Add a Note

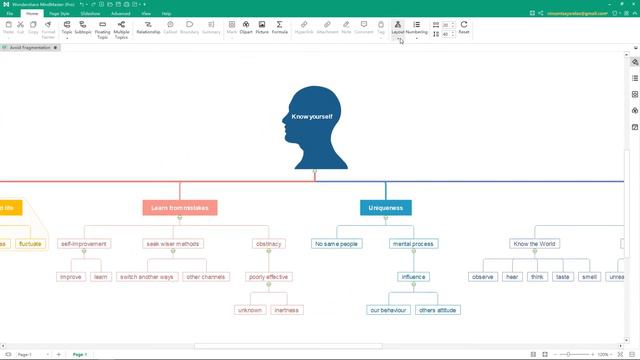(346, 27)
